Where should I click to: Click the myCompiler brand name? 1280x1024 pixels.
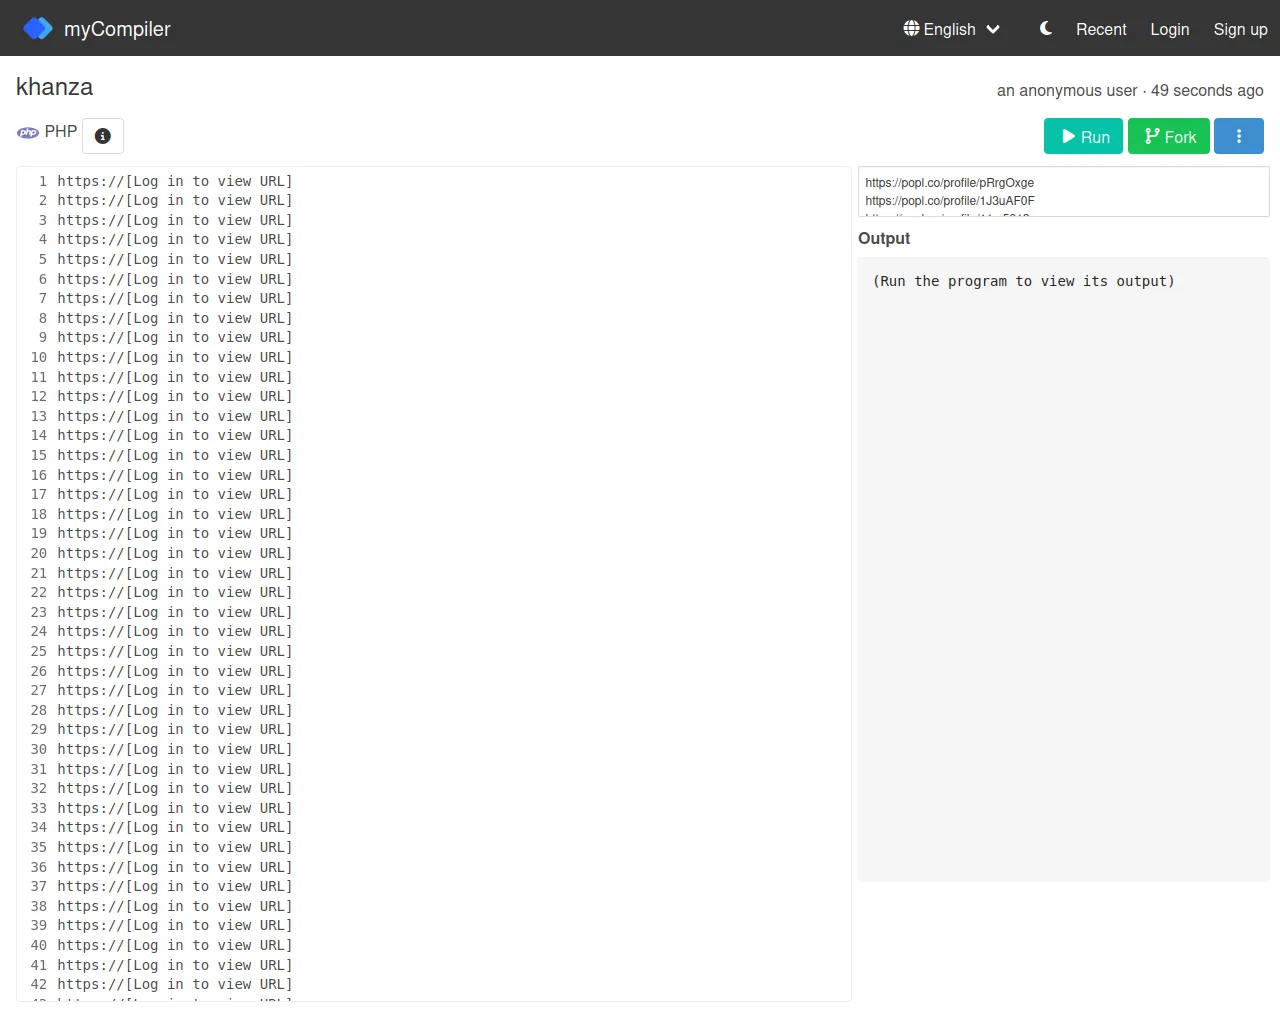click(x=117, y=29)
